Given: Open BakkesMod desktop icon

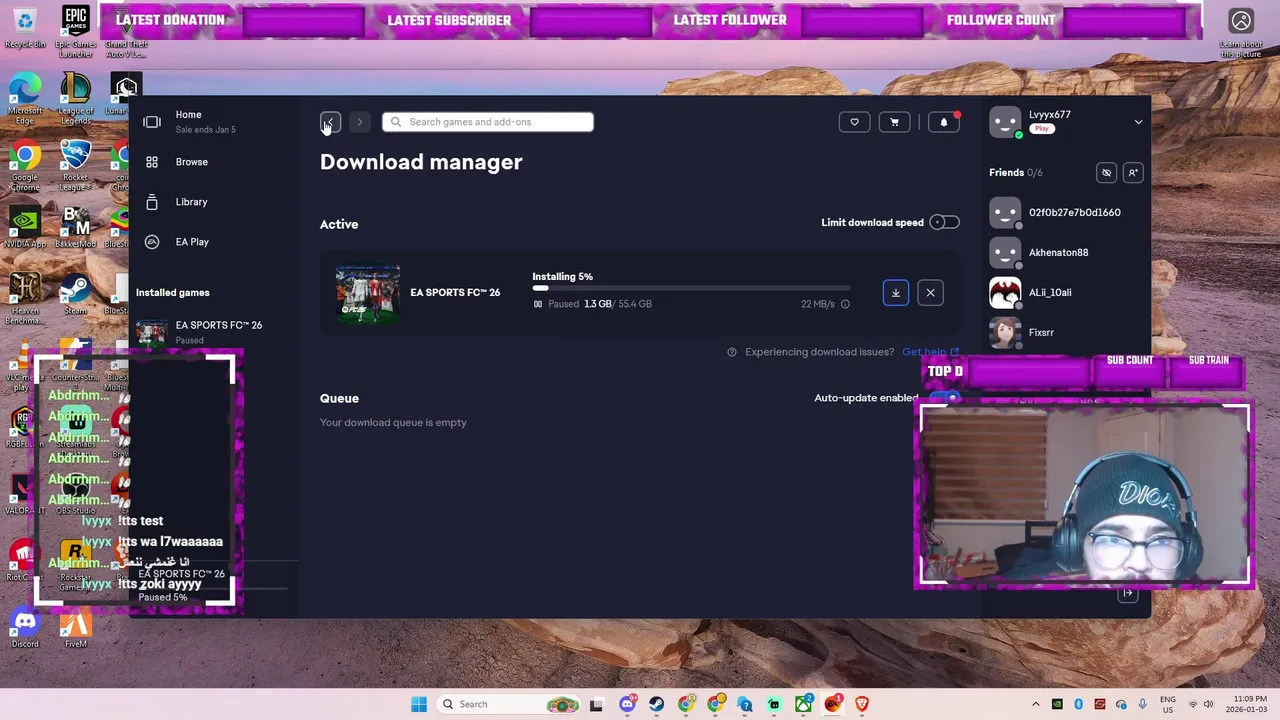Looking at the screenshot, I should [76, 228].
